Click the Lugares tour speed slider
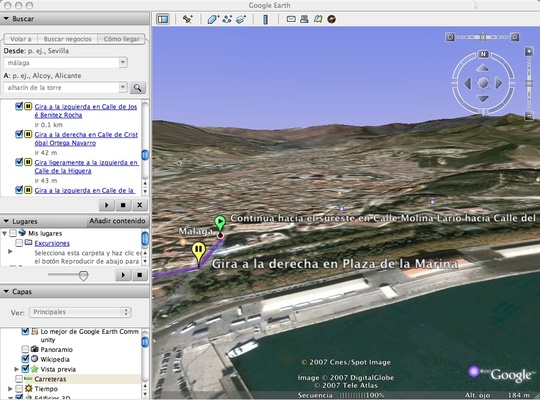 coord(83,275)
